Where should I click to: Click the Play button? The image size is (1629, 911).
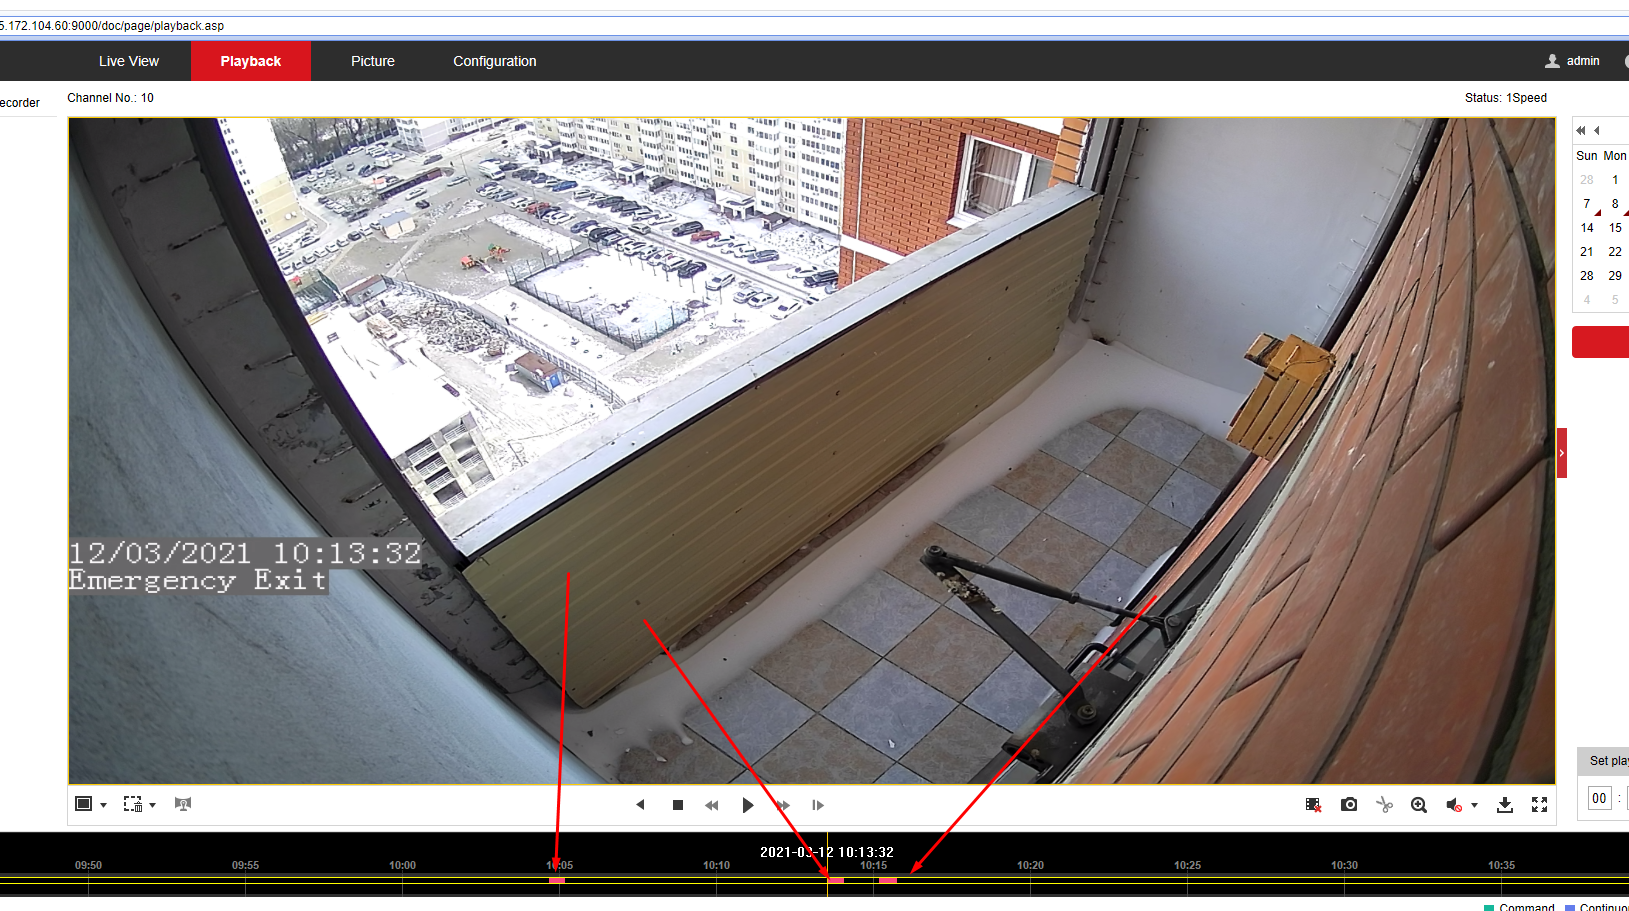coord(747,805)
